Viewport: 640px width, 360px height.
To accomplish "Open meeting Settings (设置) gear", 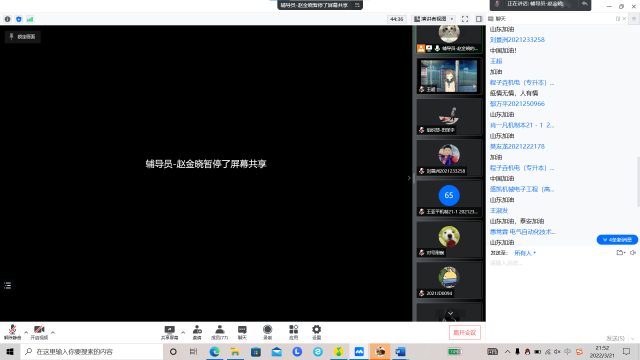I will click(x=317, y=333).
